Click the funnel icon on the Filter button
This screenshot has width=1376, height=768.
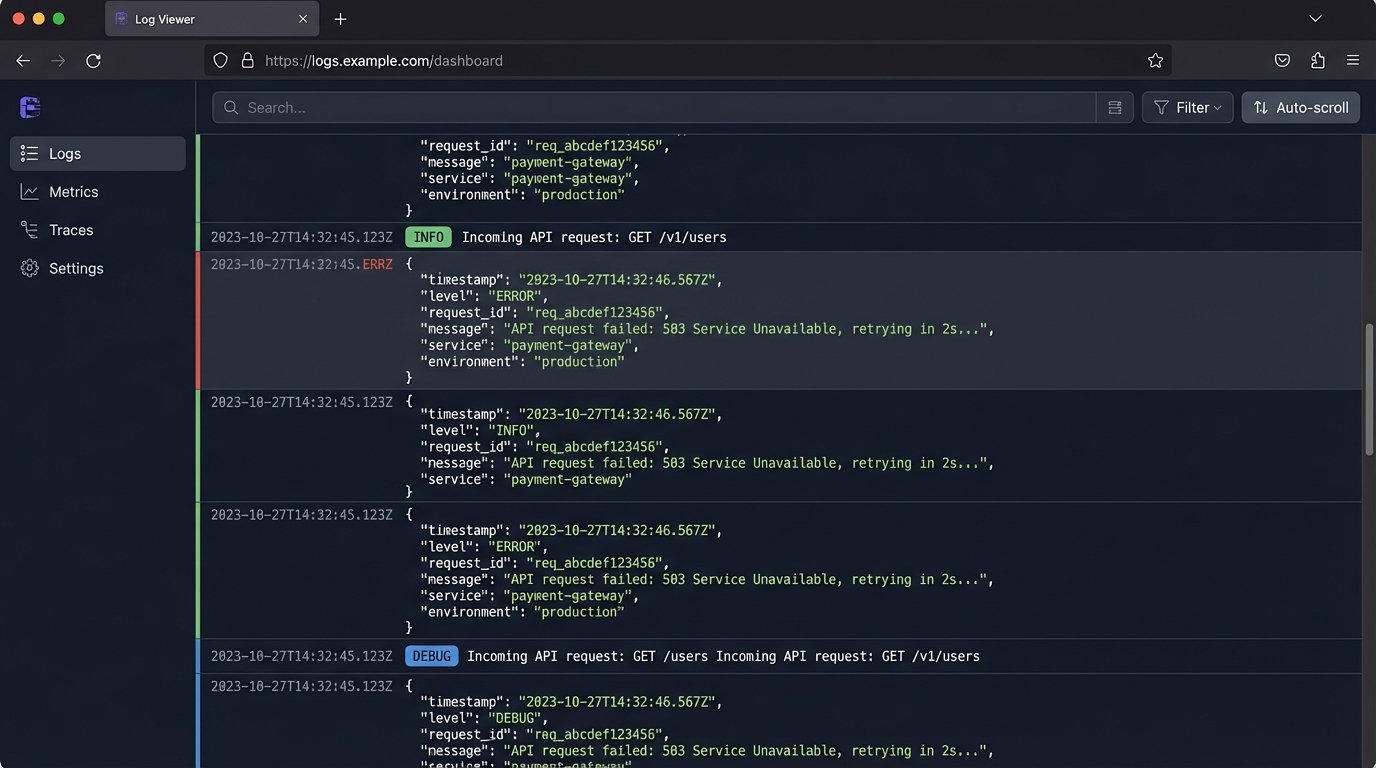pos(1161,107)
